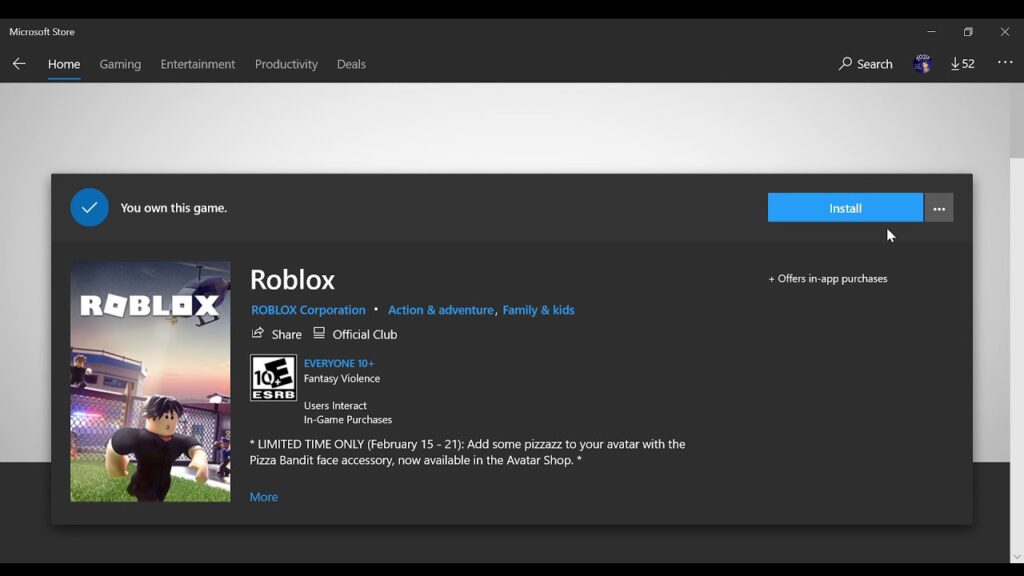
Task: Install Roblox with the Install button
Action: [845, 207]
